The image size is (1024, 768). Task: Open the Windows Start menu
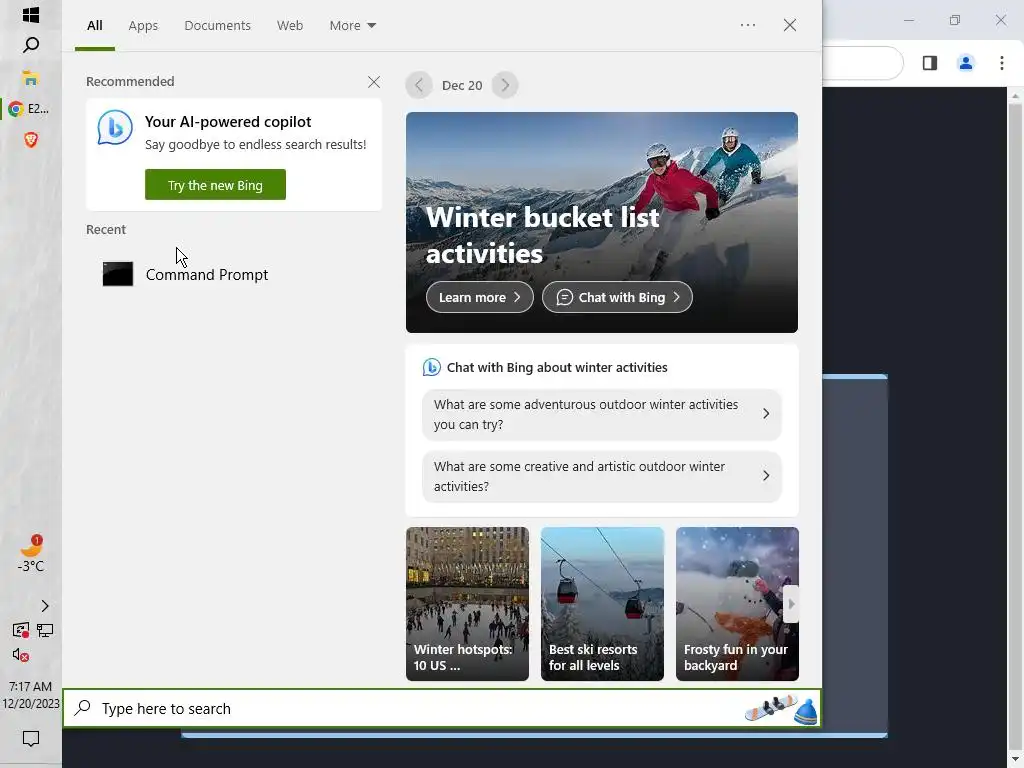(31, 14)
